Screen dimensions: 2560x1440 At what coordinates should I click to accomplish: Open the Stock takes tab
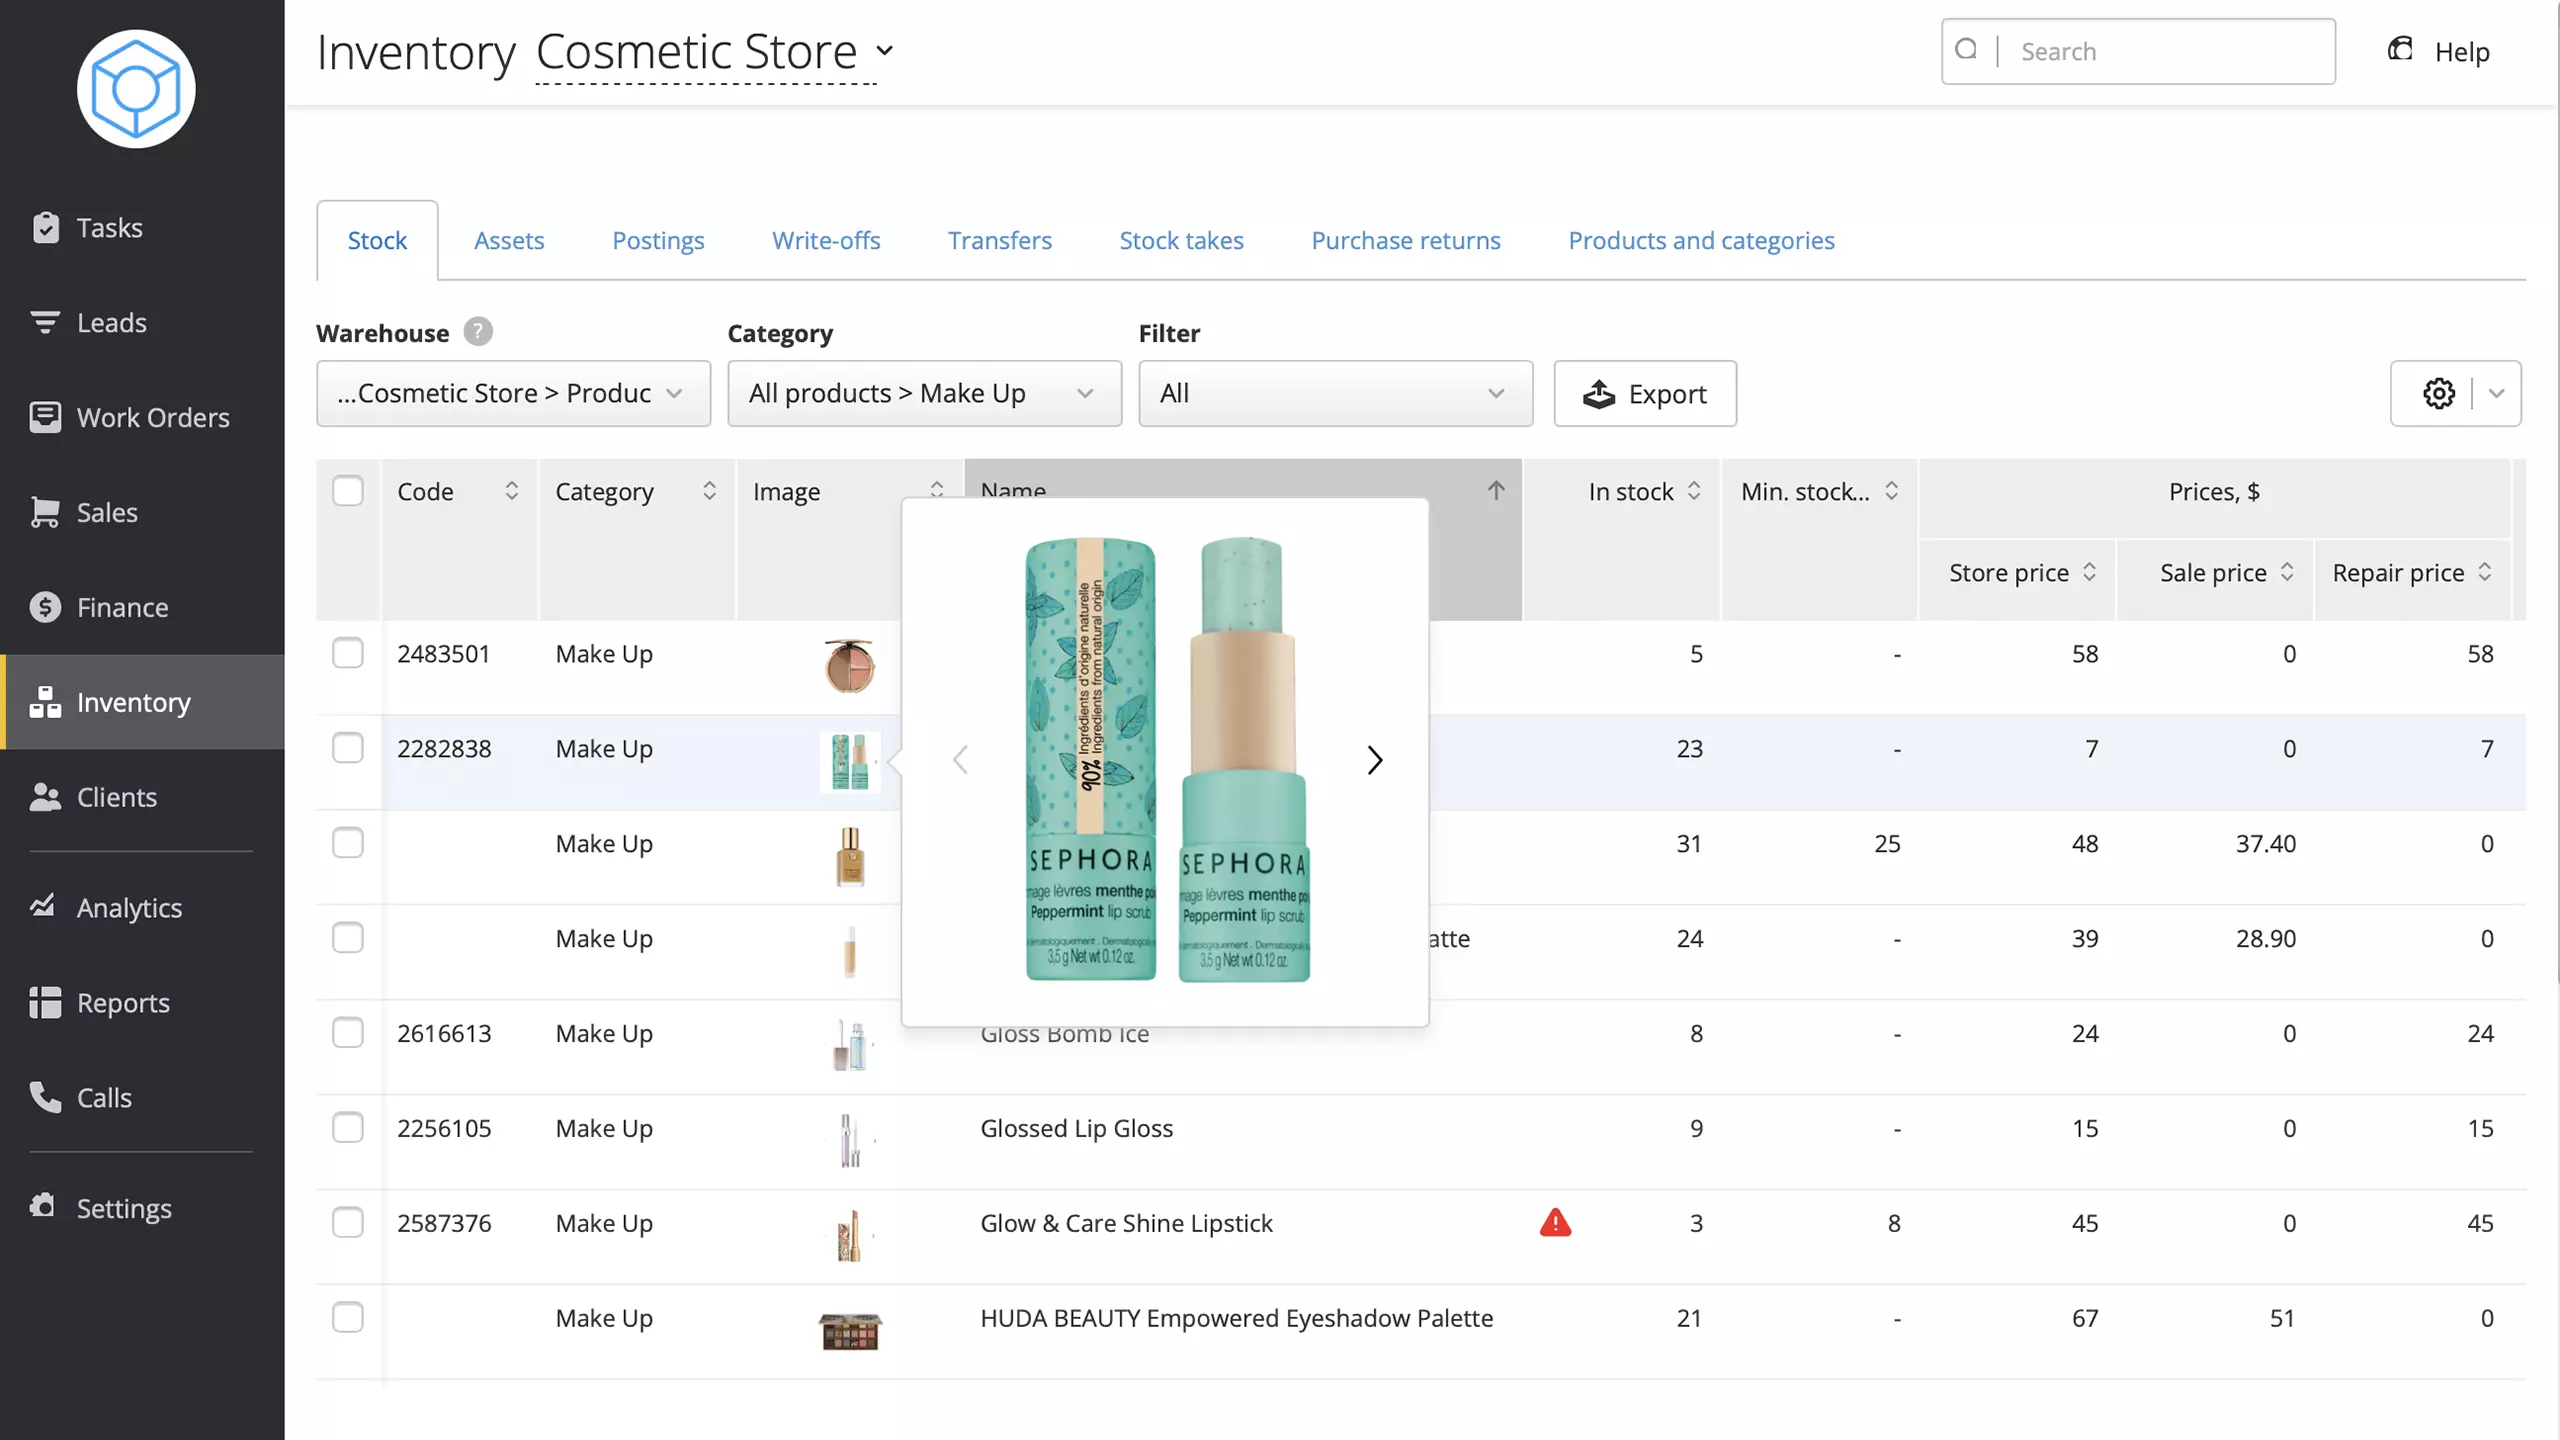pos(1181,240)
